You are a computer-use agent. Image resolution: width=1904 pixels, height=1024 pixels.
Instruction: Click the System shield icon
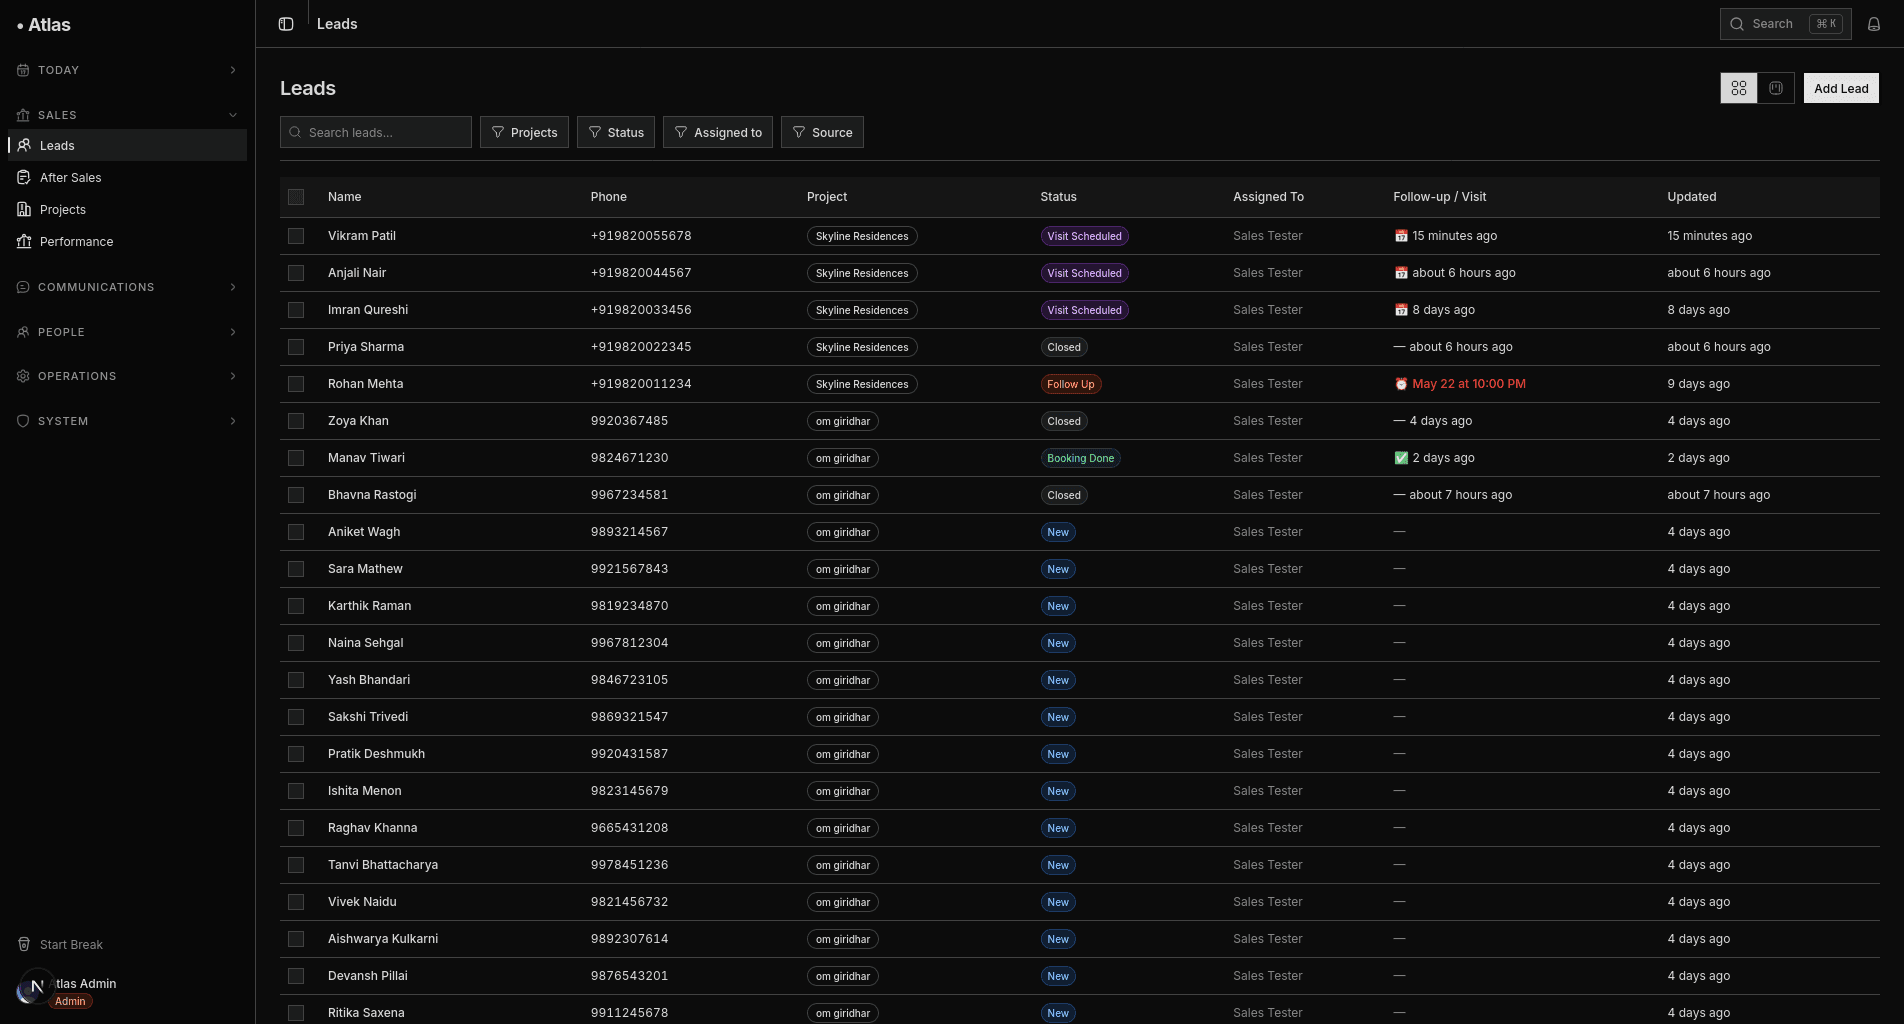tap(23, 421)
